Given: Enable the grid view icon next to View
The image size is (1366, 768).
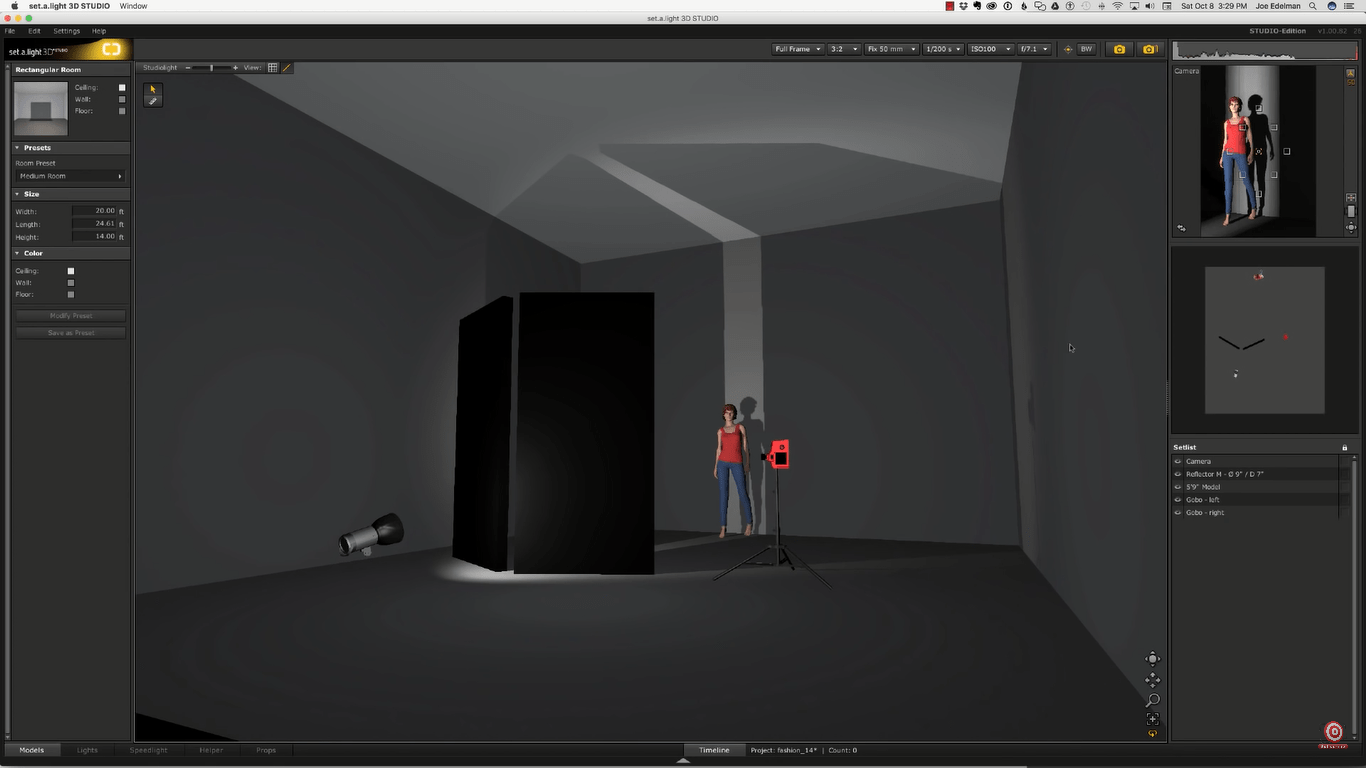Looking at the screenshot, I should (273, 68).
